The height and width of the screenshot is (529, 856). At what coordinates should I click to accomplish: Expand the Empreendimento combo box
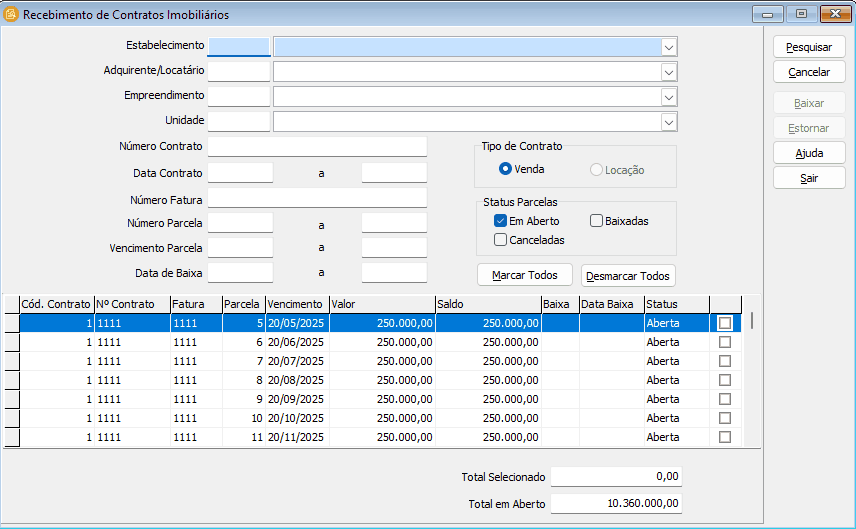tap(668, 97)
